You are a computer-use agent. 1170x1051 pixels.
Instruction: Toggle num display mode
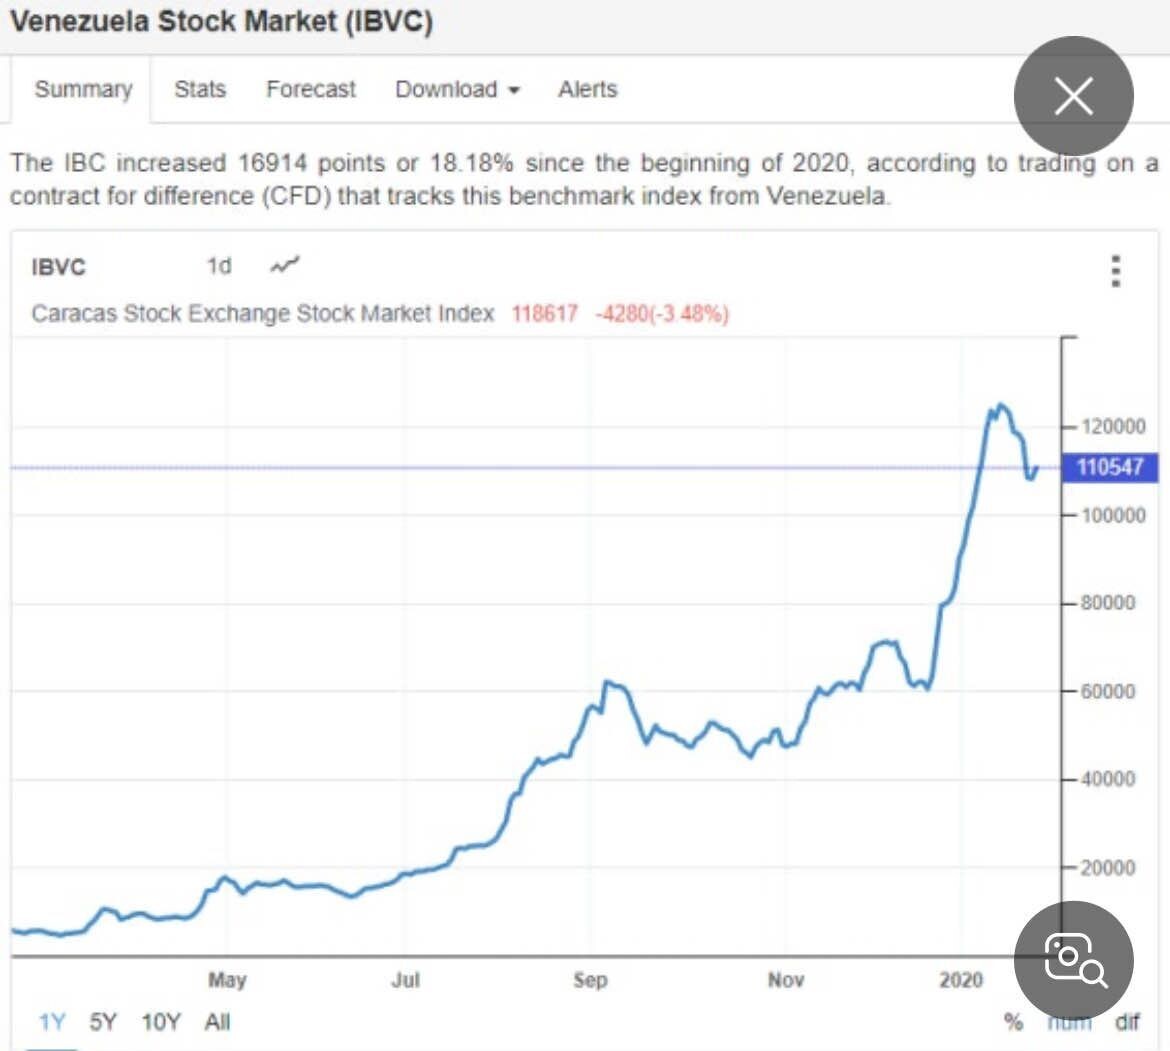(x=1069, y=1024)
